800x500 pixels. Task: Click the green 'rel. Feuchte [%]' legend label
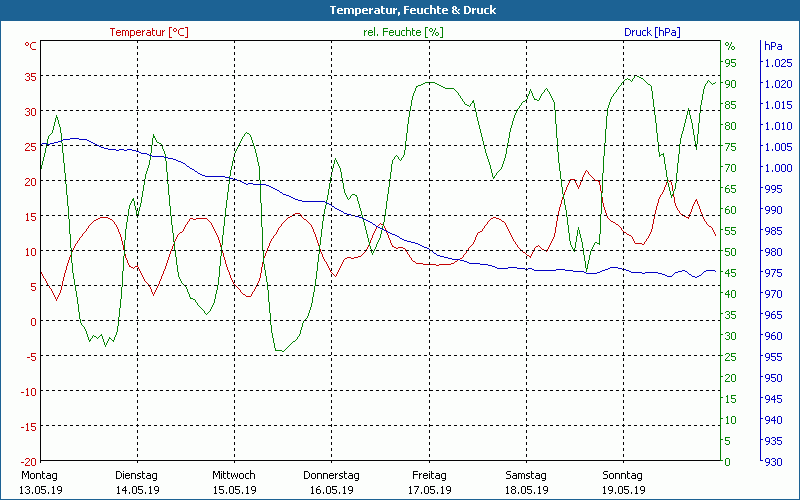(x=403, y=32)
